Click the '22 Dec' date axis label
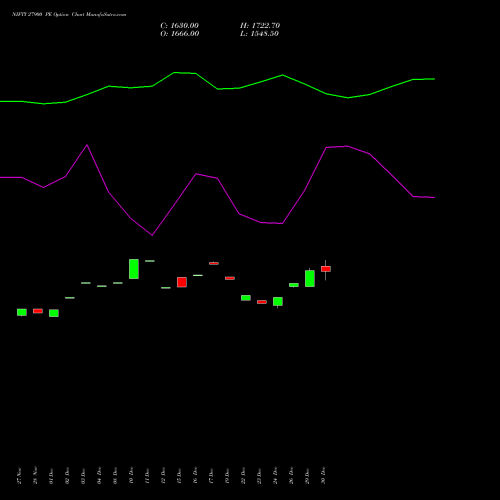This screenshot has width=500, height=500. pyautogui.click(x=243, y=476)
